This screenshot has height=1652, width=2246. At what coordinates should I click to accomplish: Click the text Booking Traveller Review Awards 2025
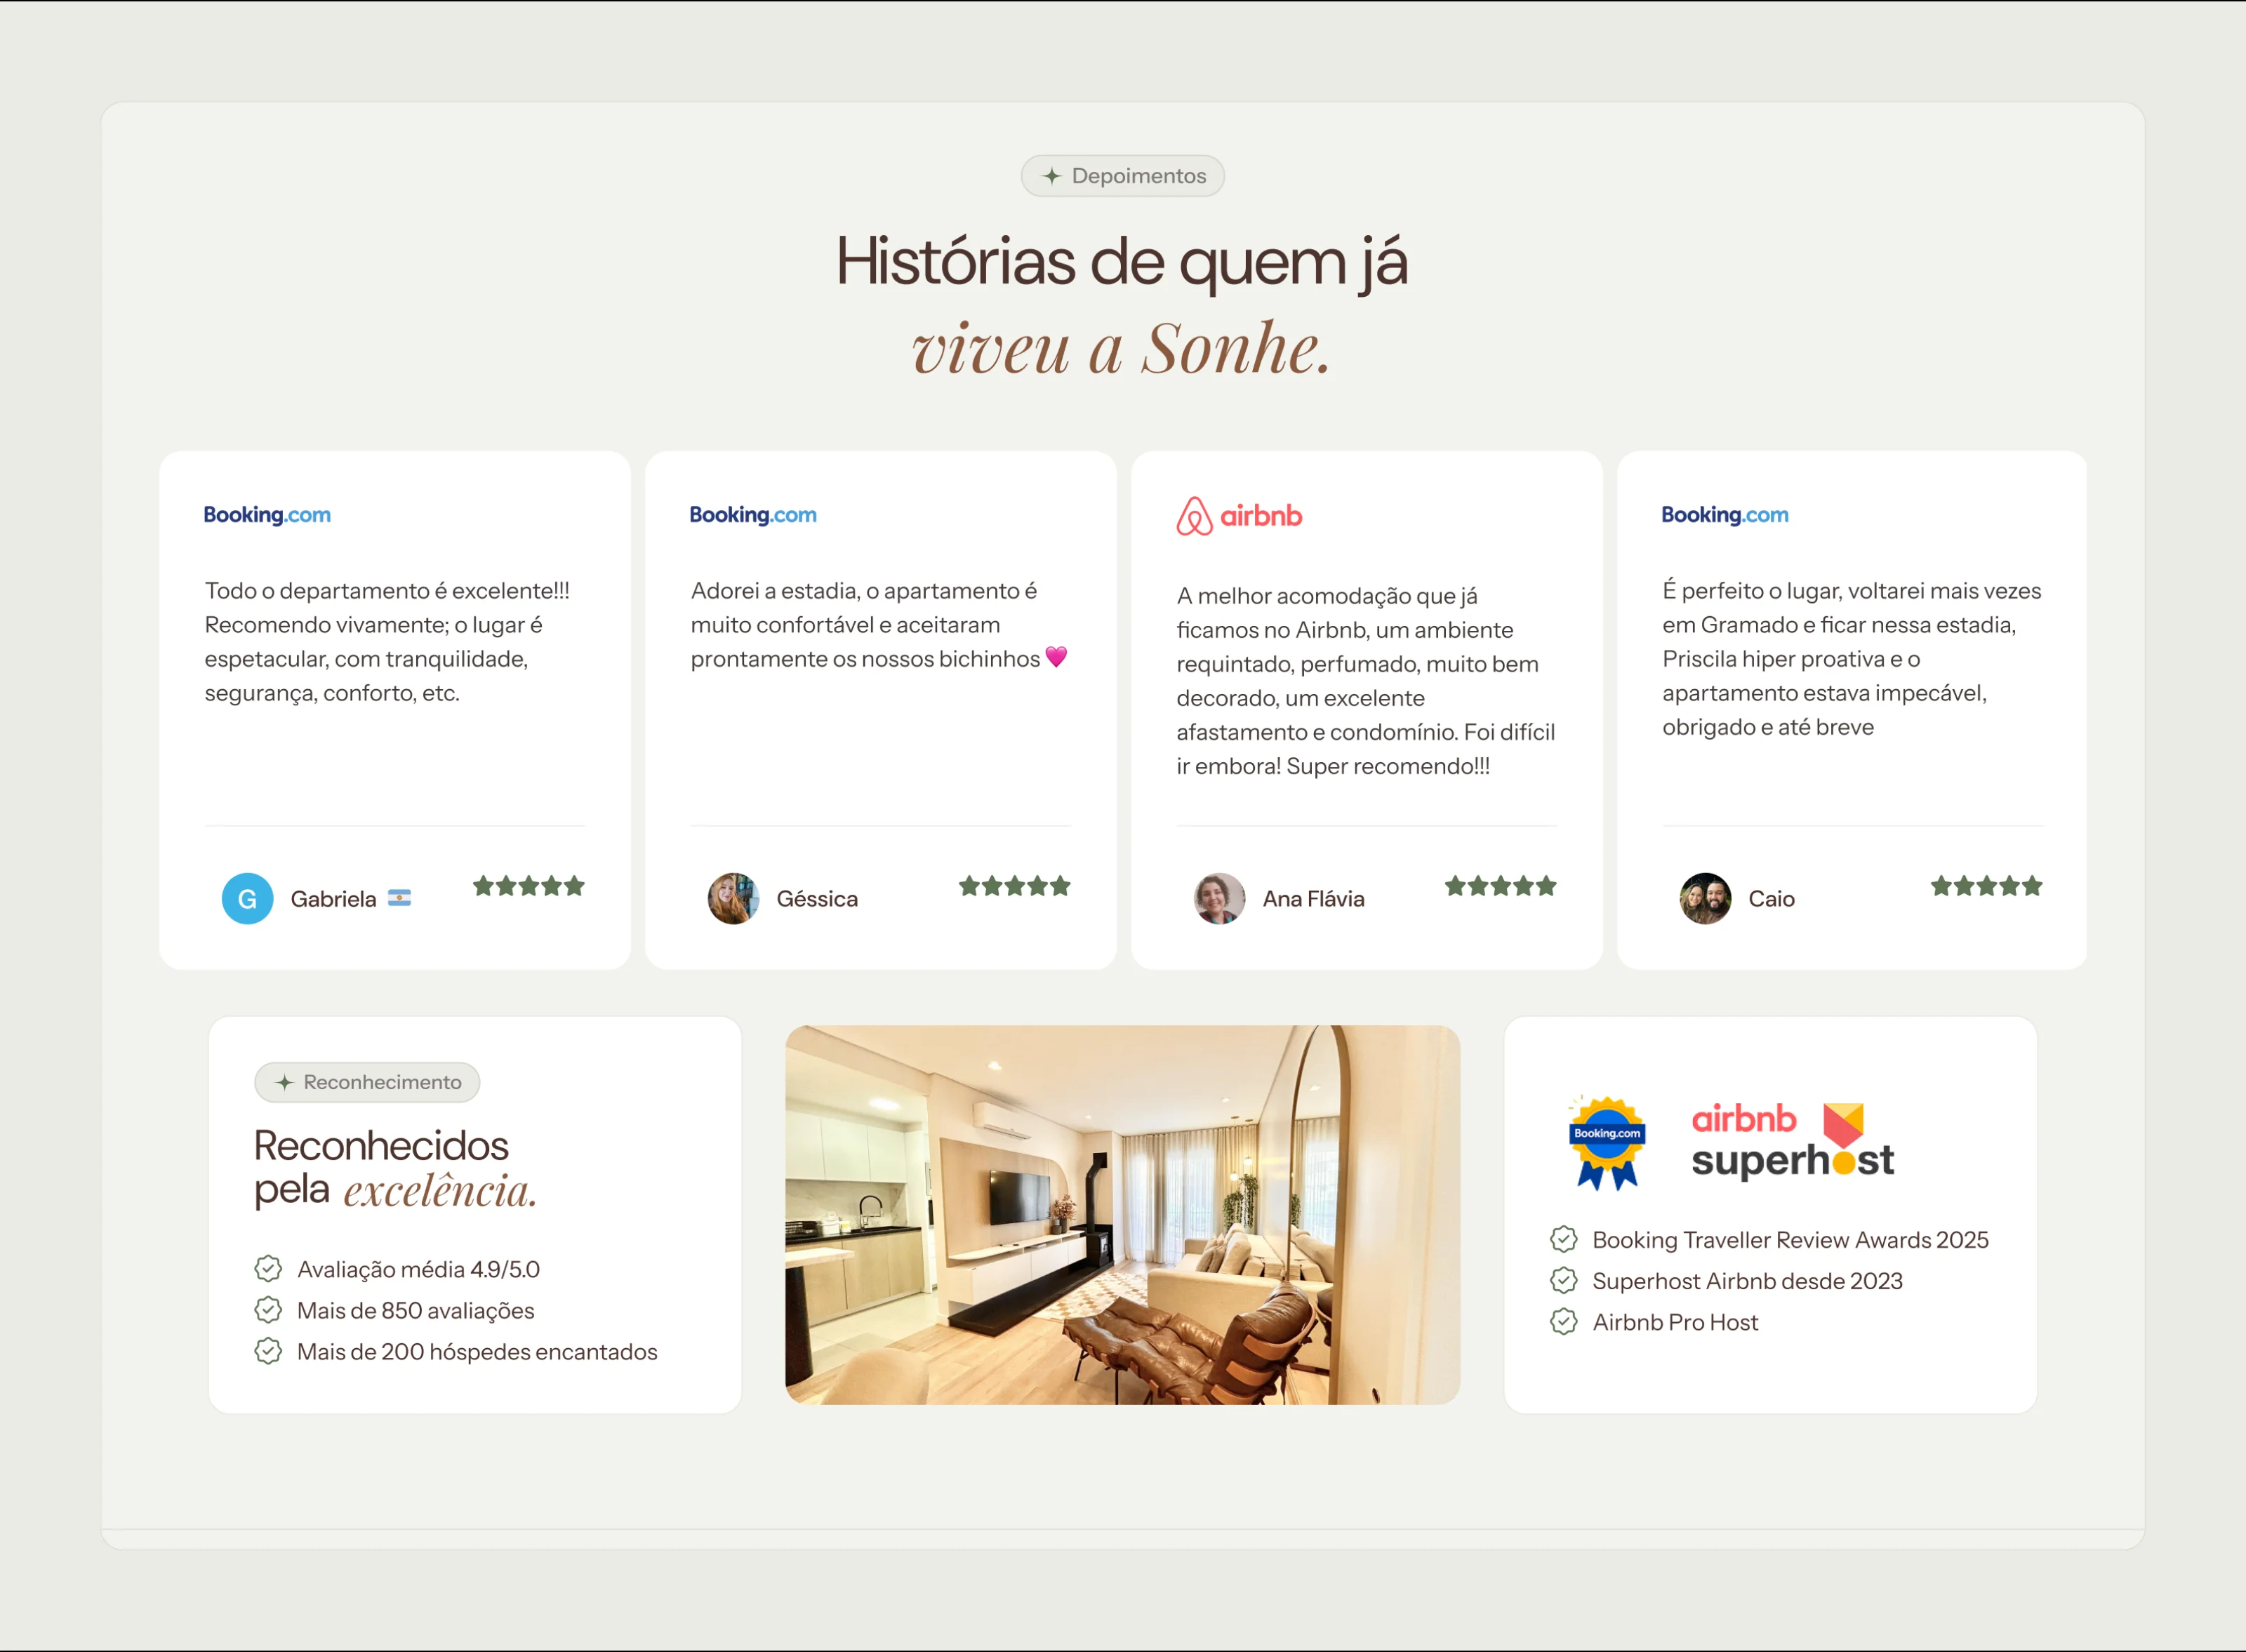pyautogui.click(x=1790, y=1240)
